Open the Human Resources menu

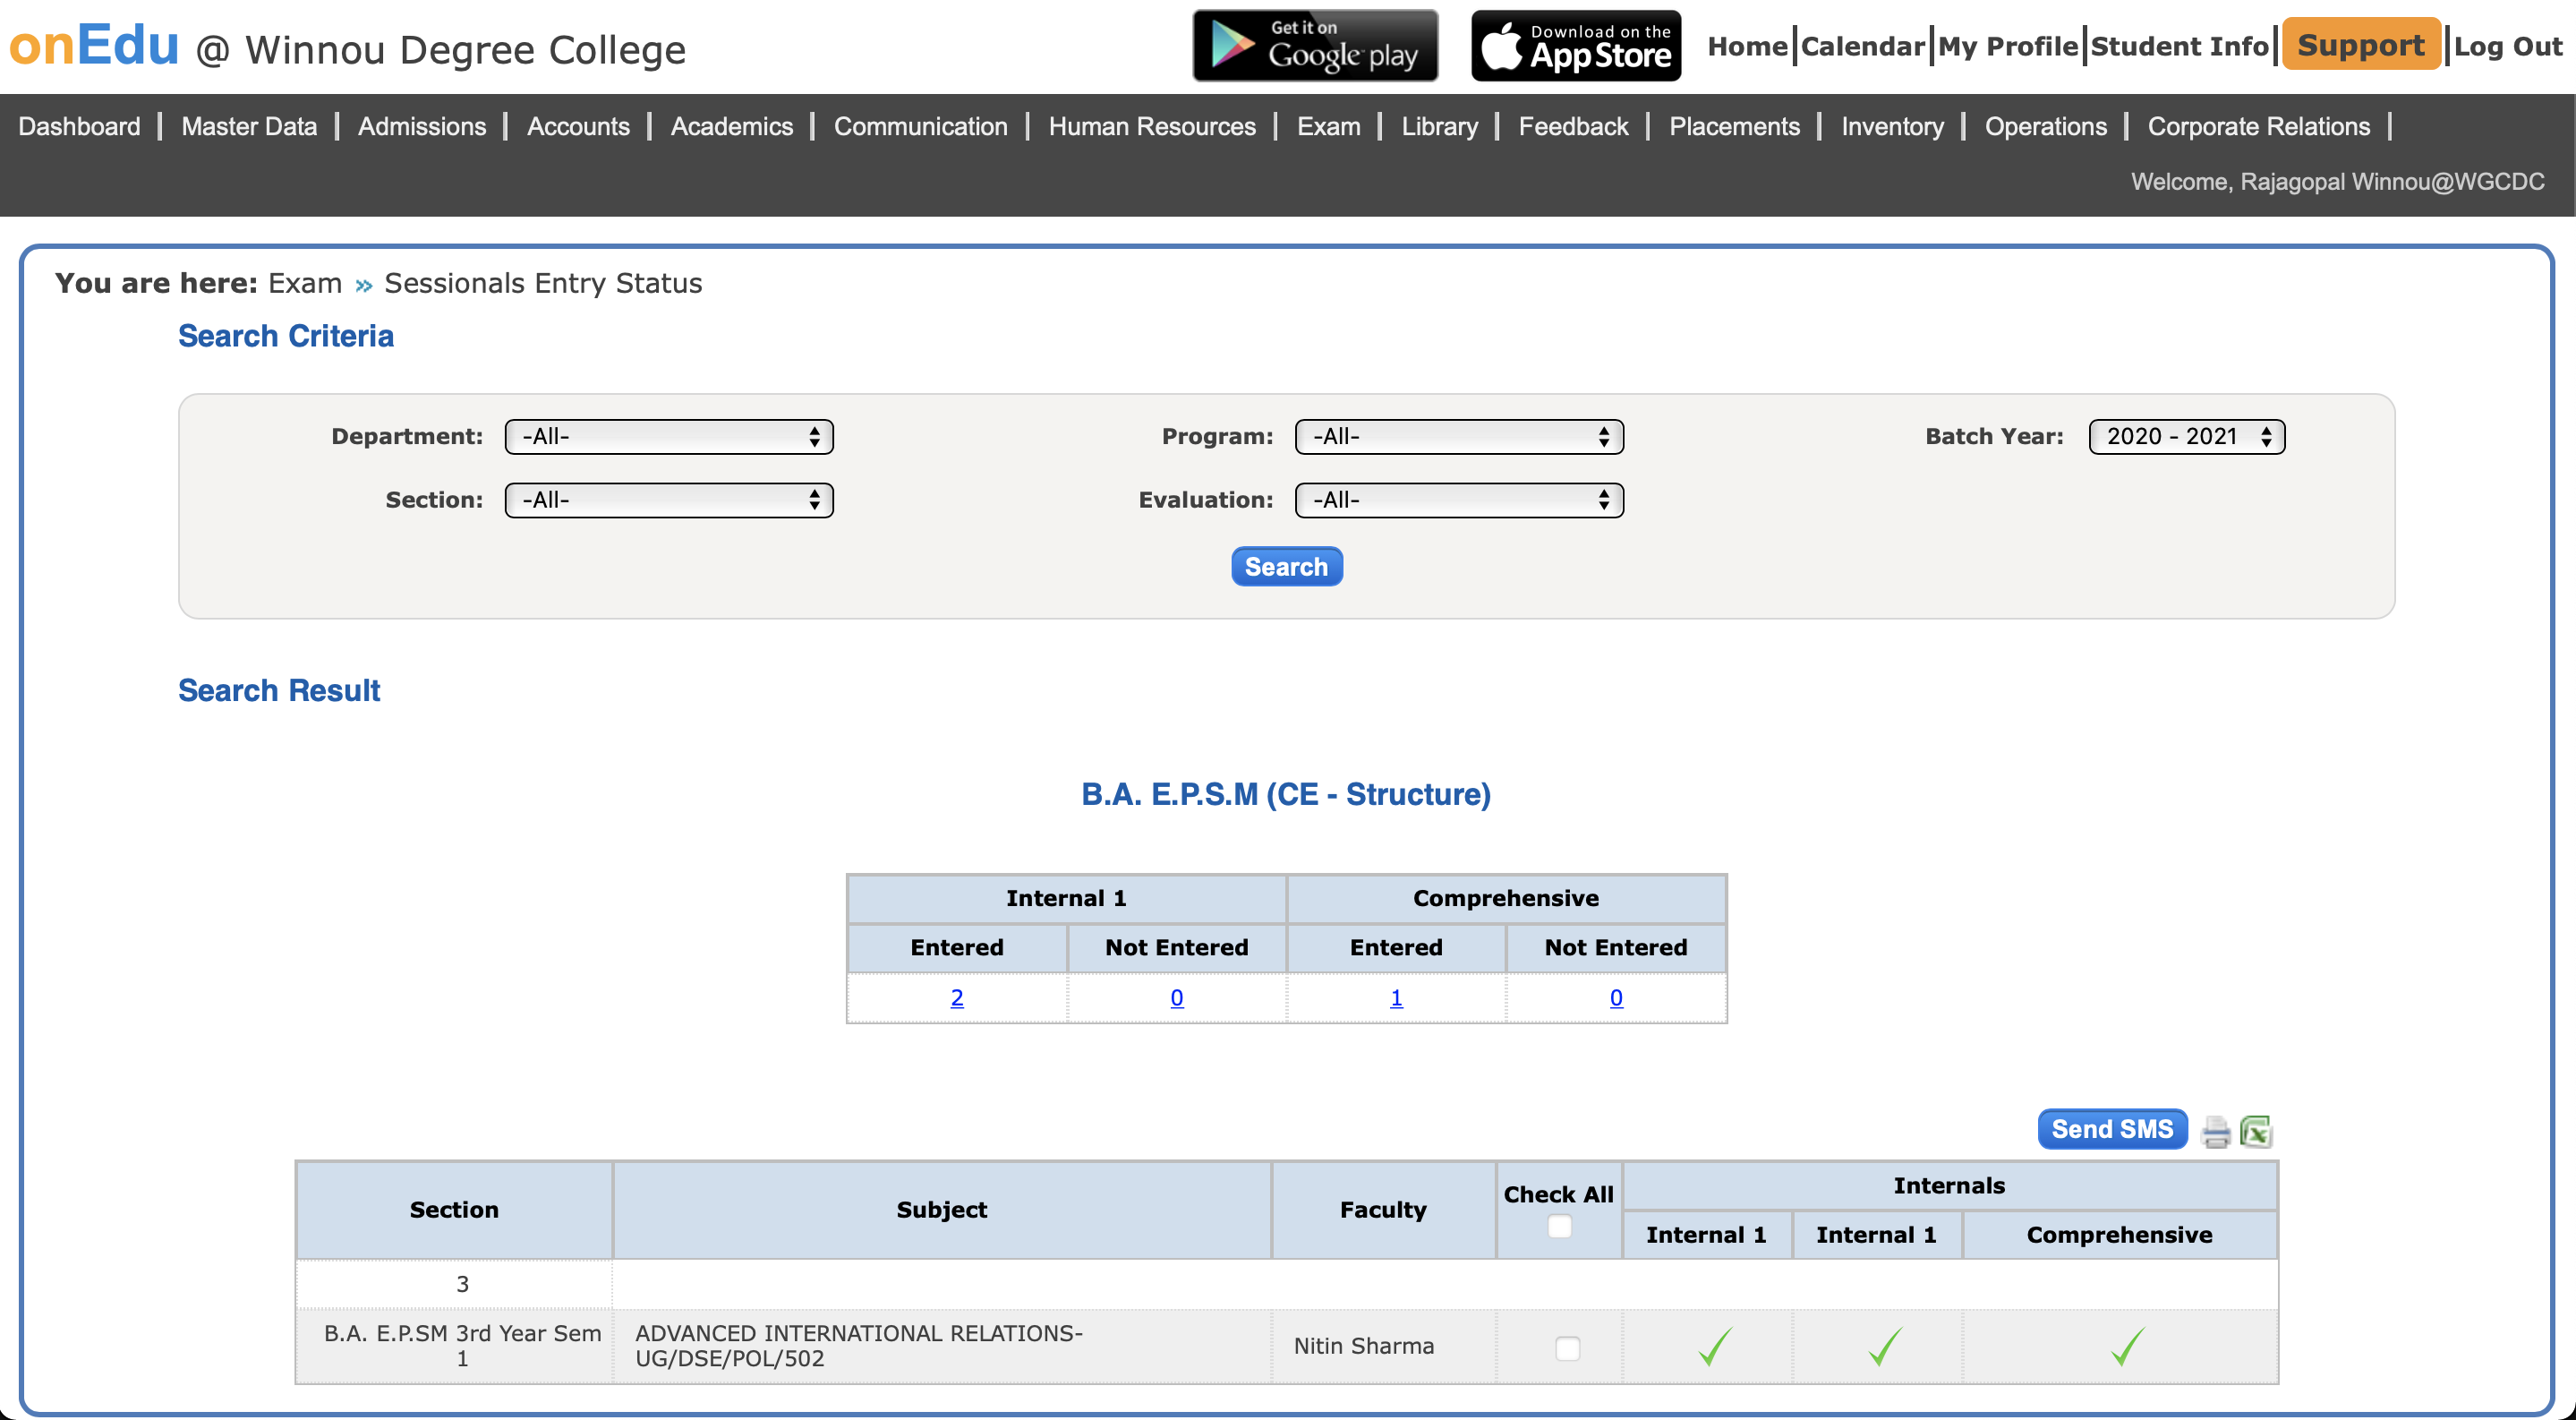1151,126
